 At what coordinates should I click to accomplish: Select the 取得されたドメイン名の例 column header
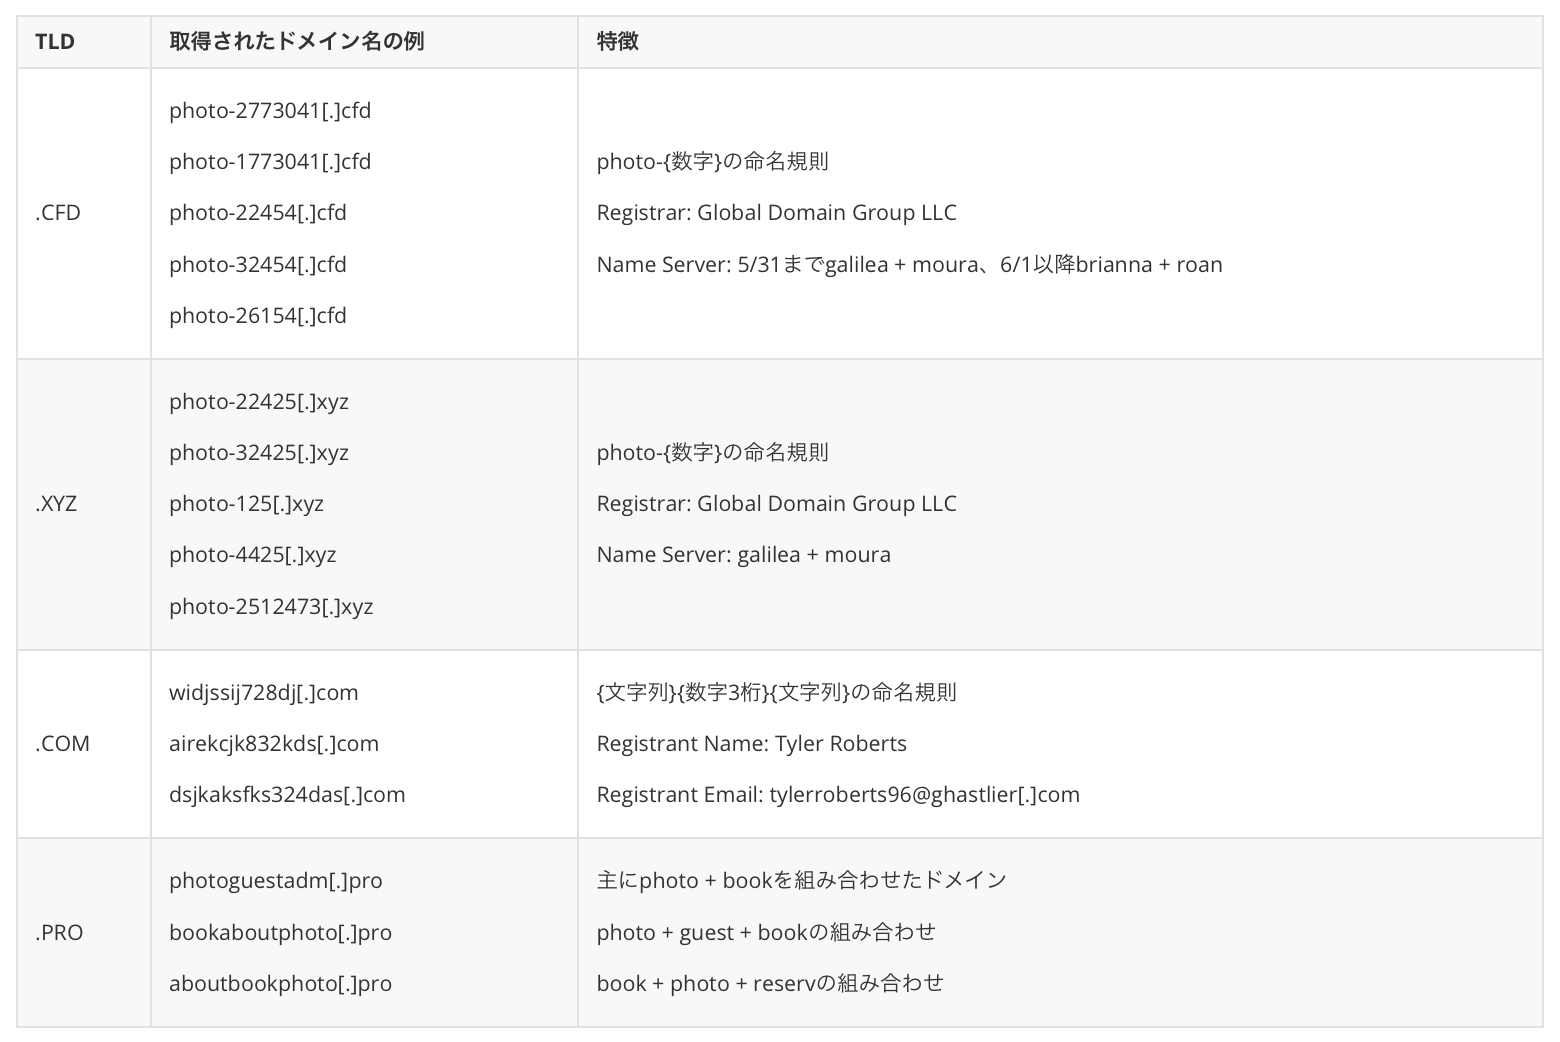click(364, 41)
